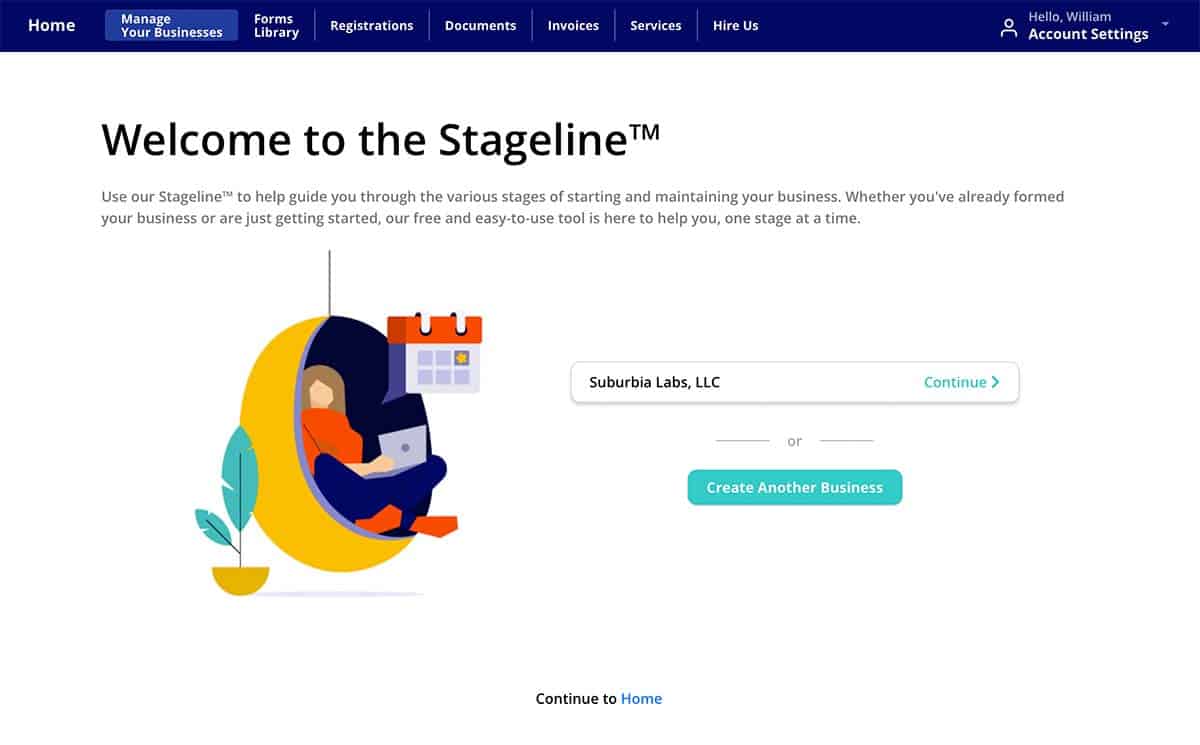Click the calendar illustration icon
Screen dimensions: 1200x745
pos(434,353)
